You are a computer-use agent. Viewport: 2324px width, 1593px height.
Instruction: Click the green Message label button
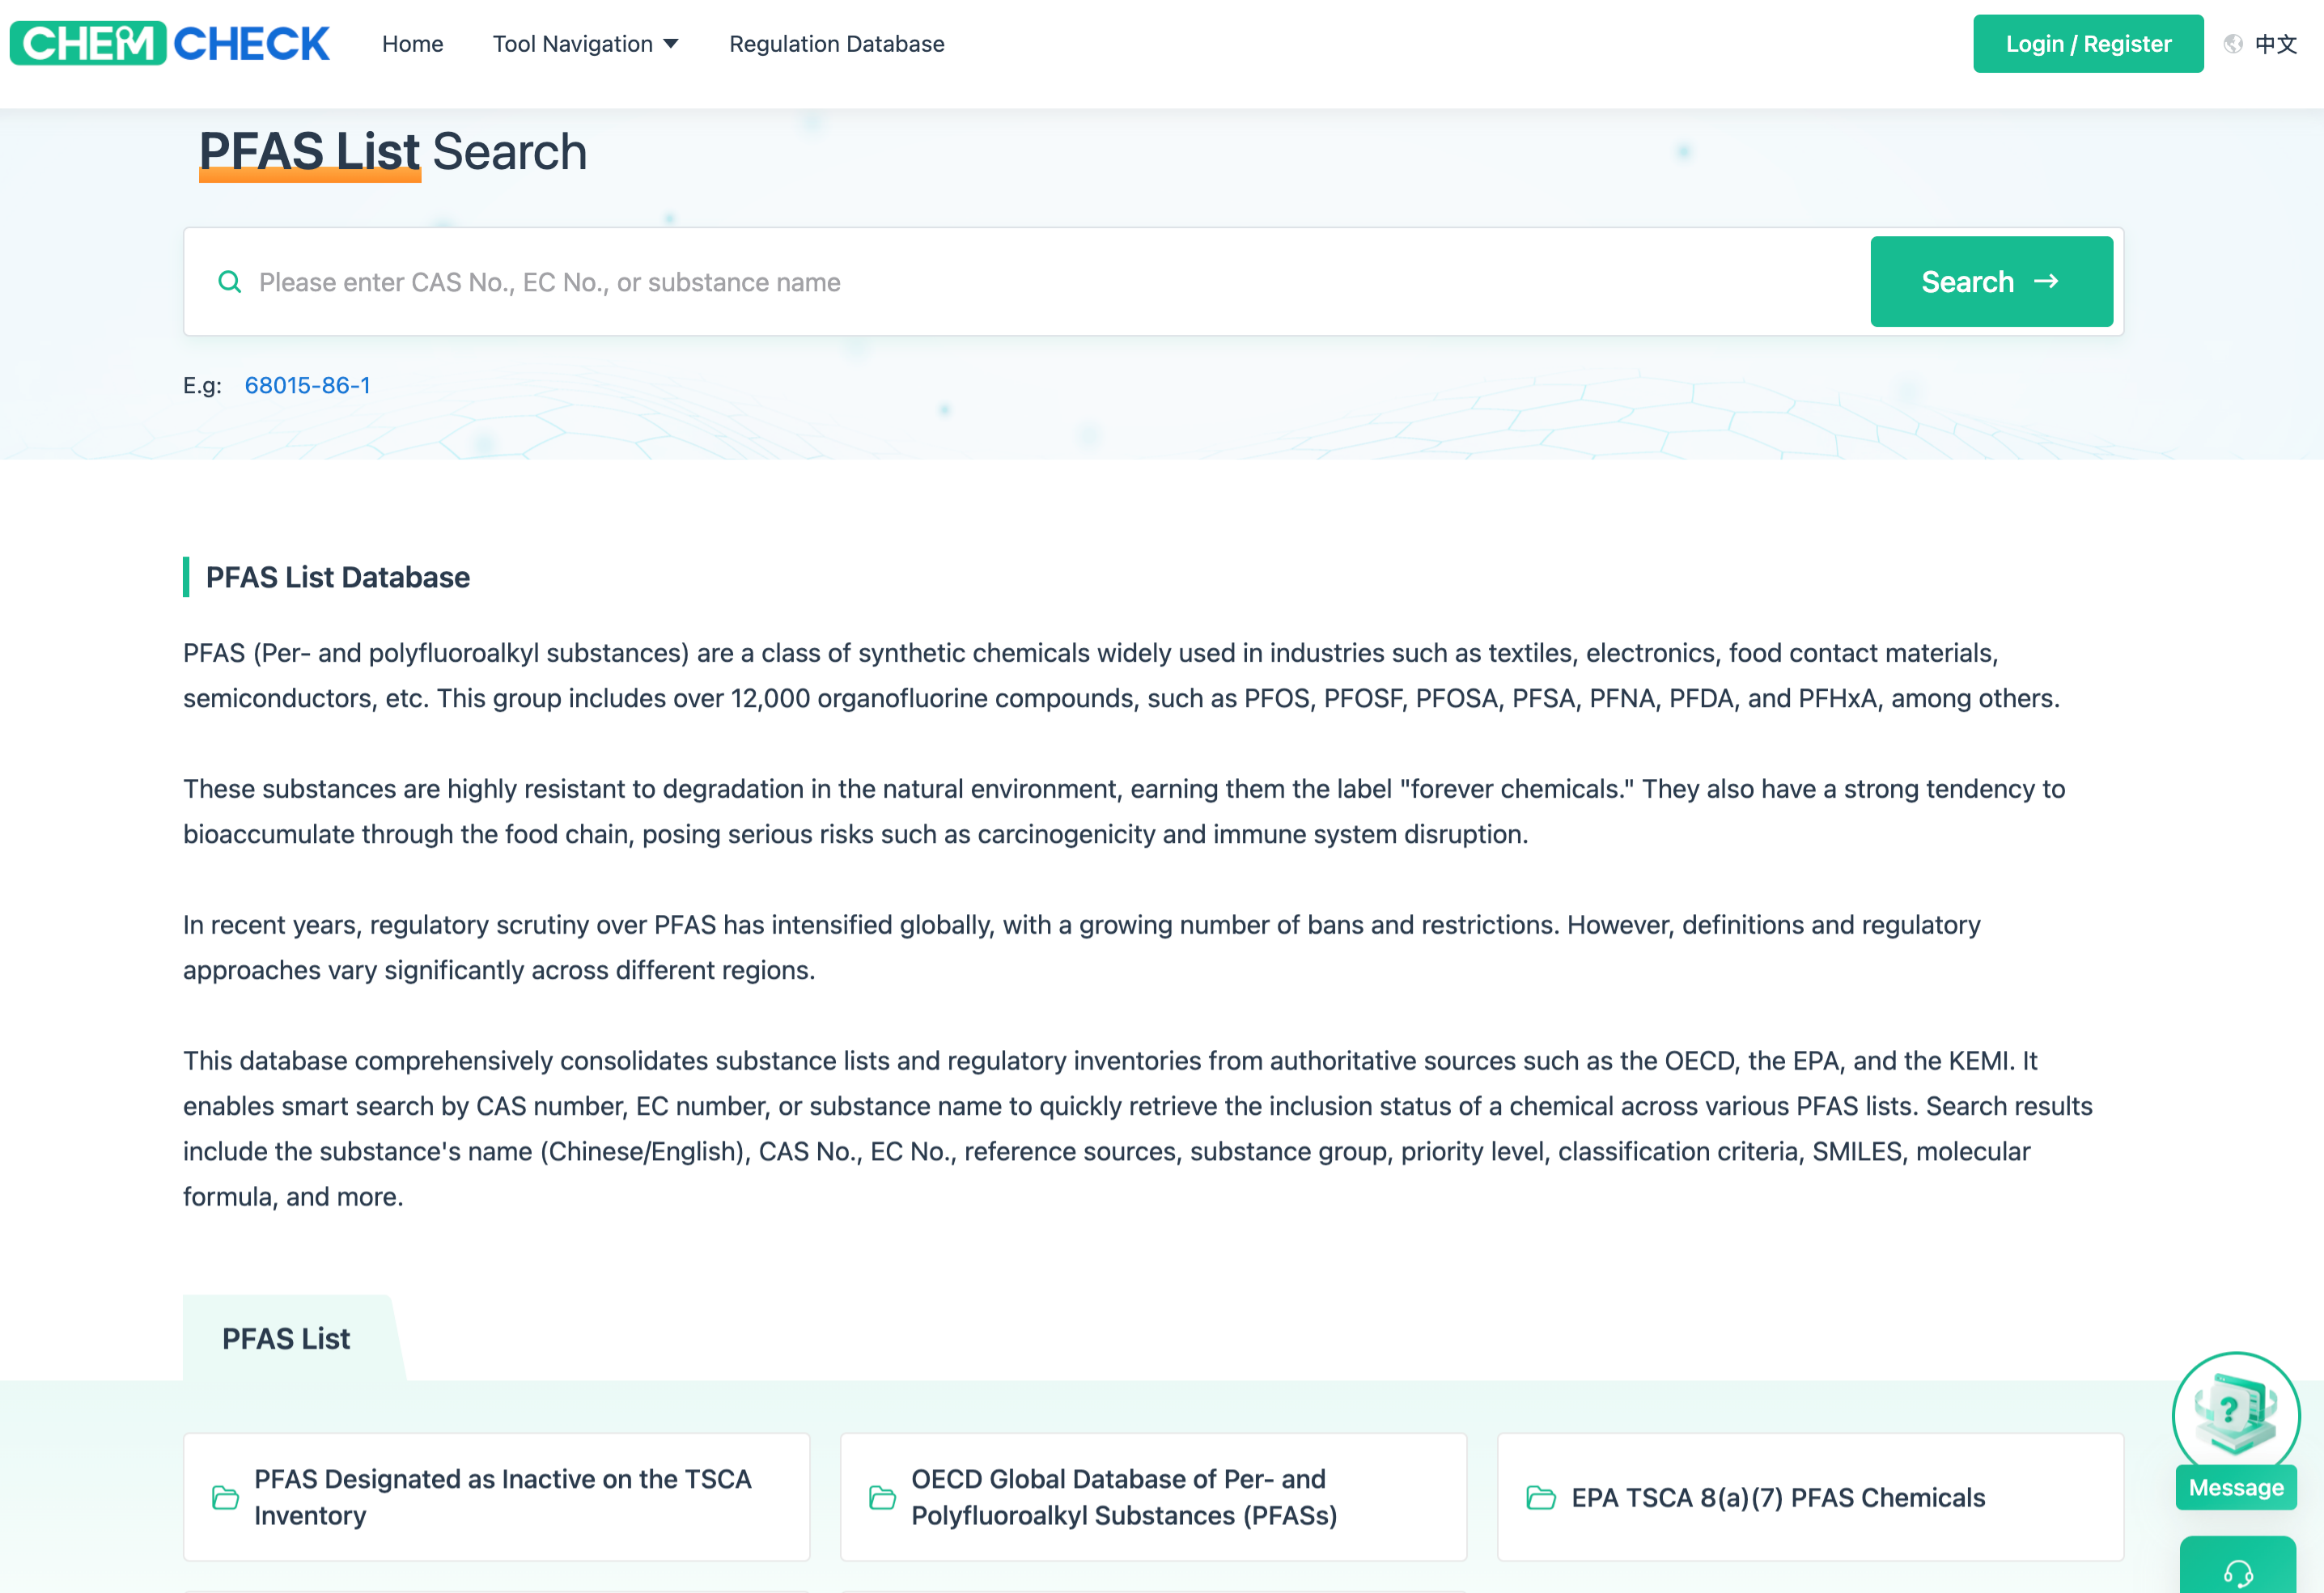coord(2235,1487)
